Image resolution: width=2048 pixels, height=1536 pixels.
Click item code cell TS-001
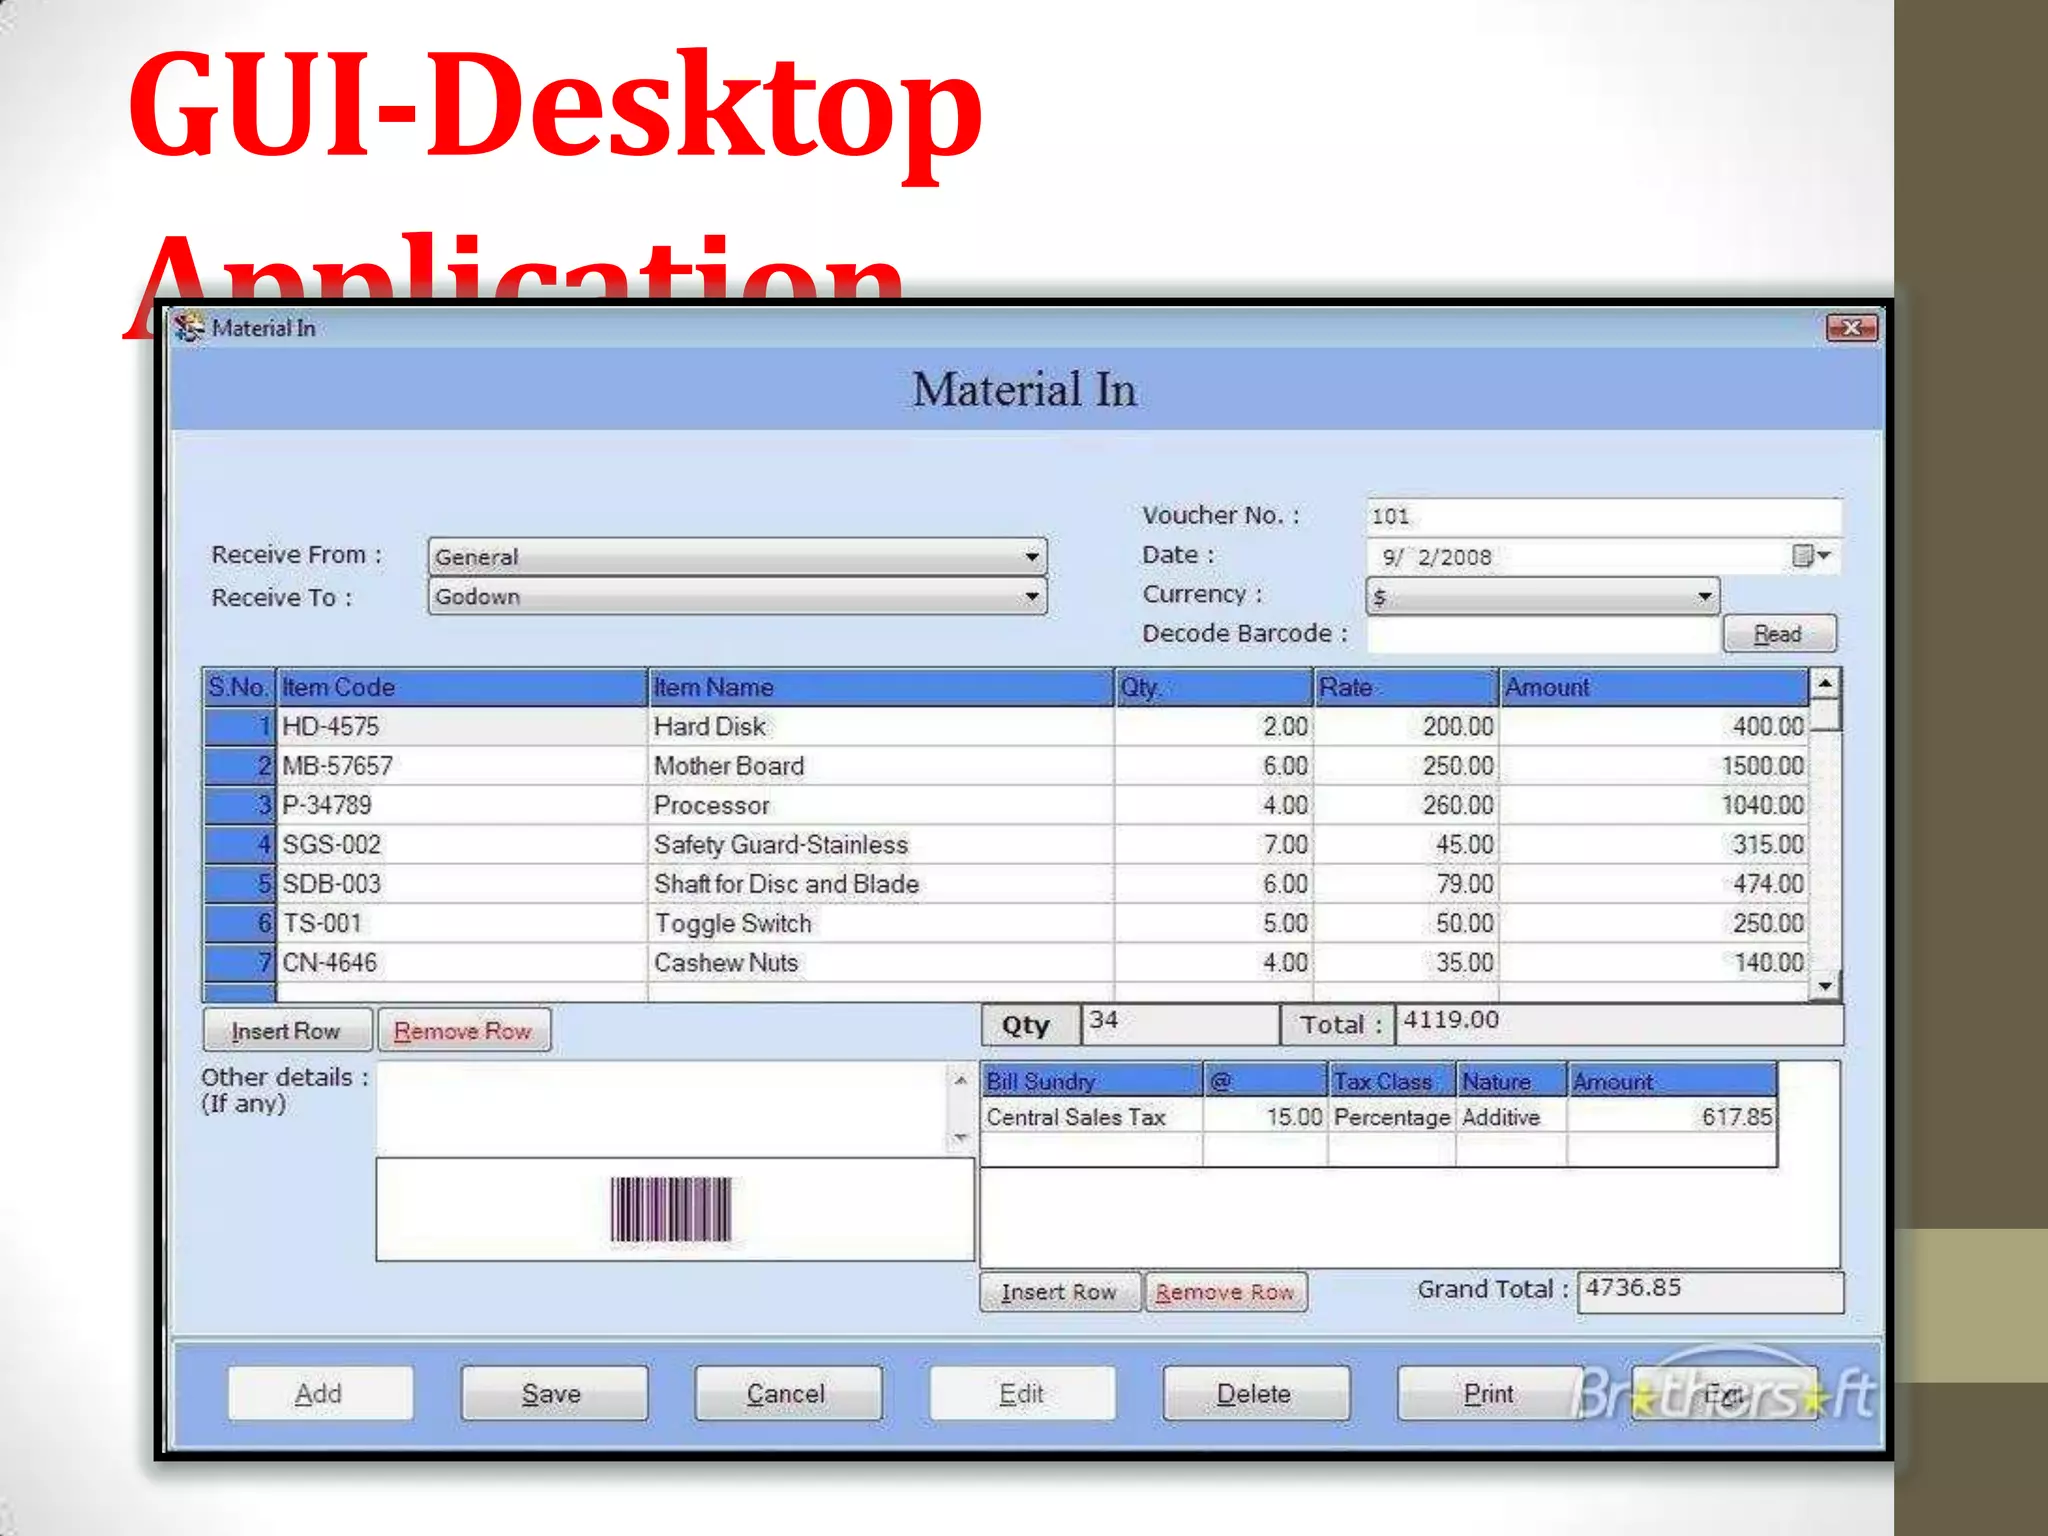tap(462, 923)
